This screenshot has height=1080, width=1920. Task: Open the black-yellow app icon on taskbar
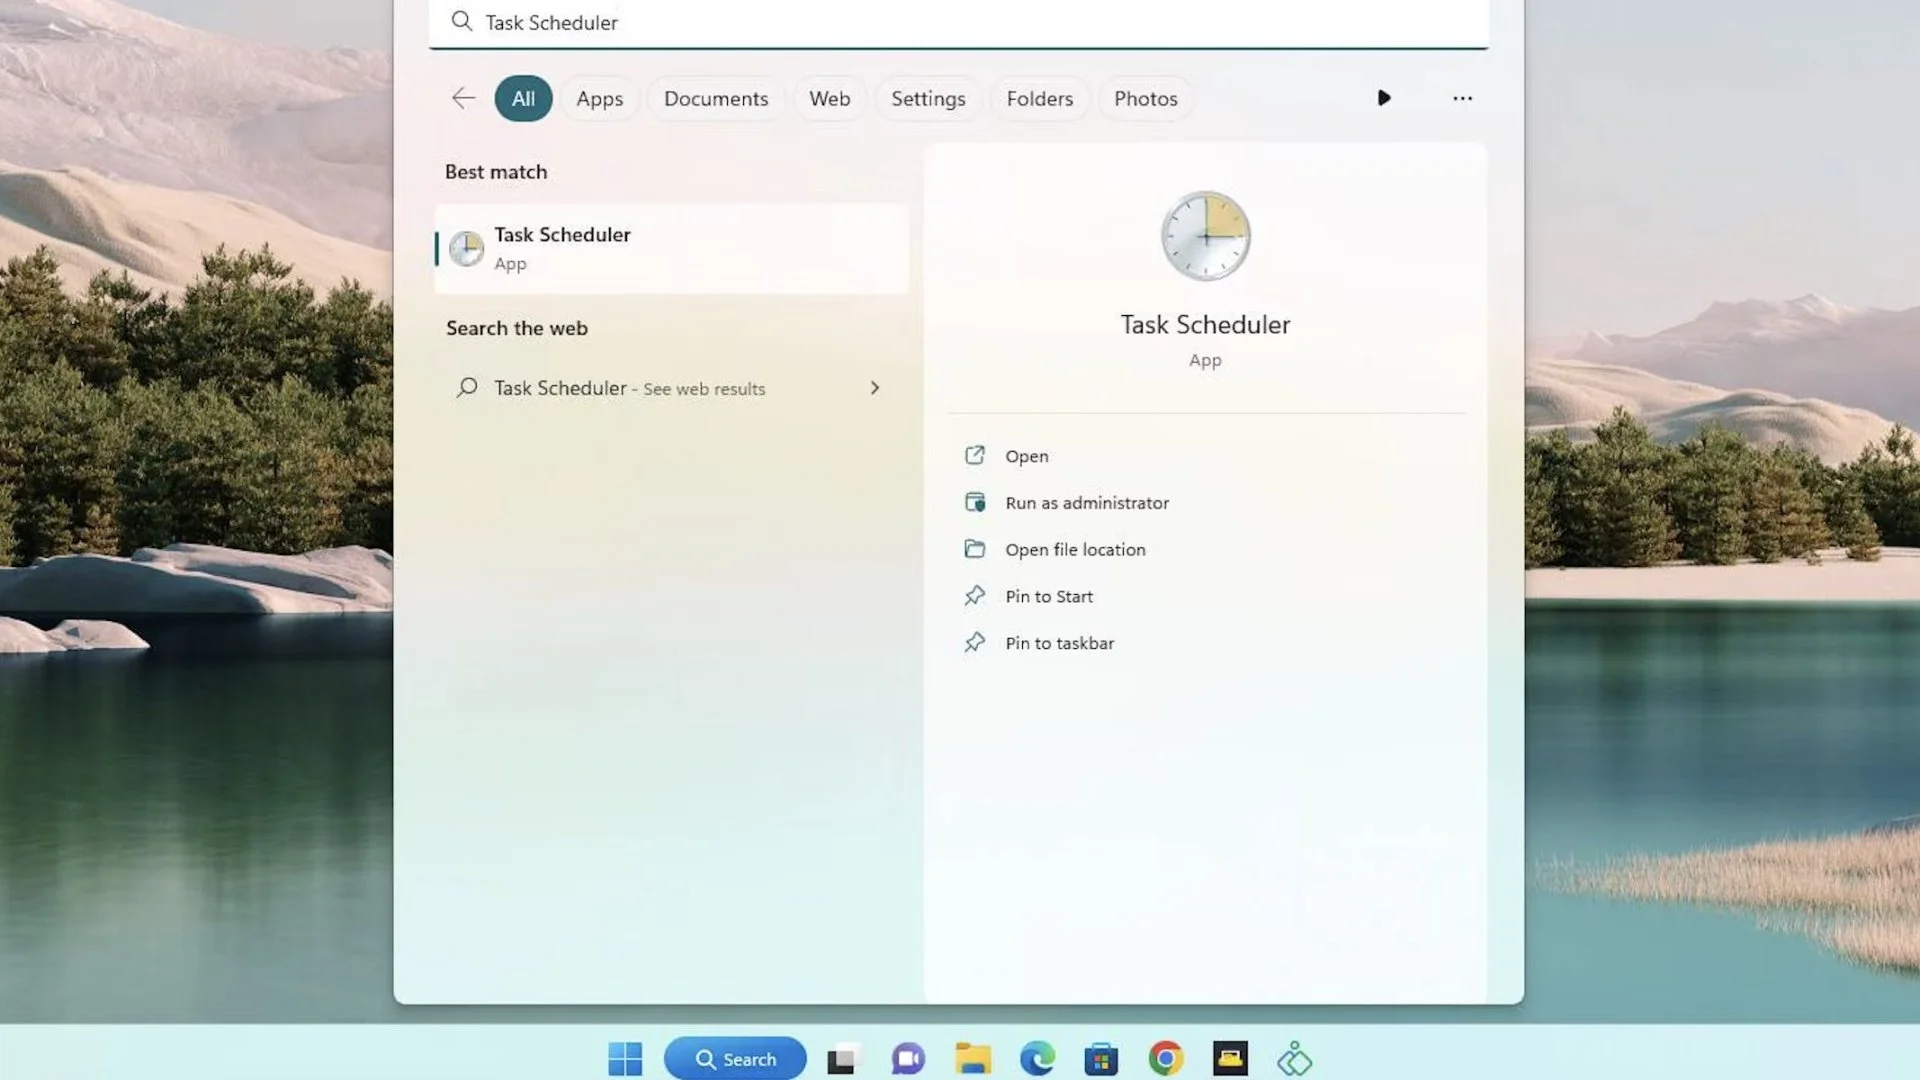(x=1230, y=1058)
